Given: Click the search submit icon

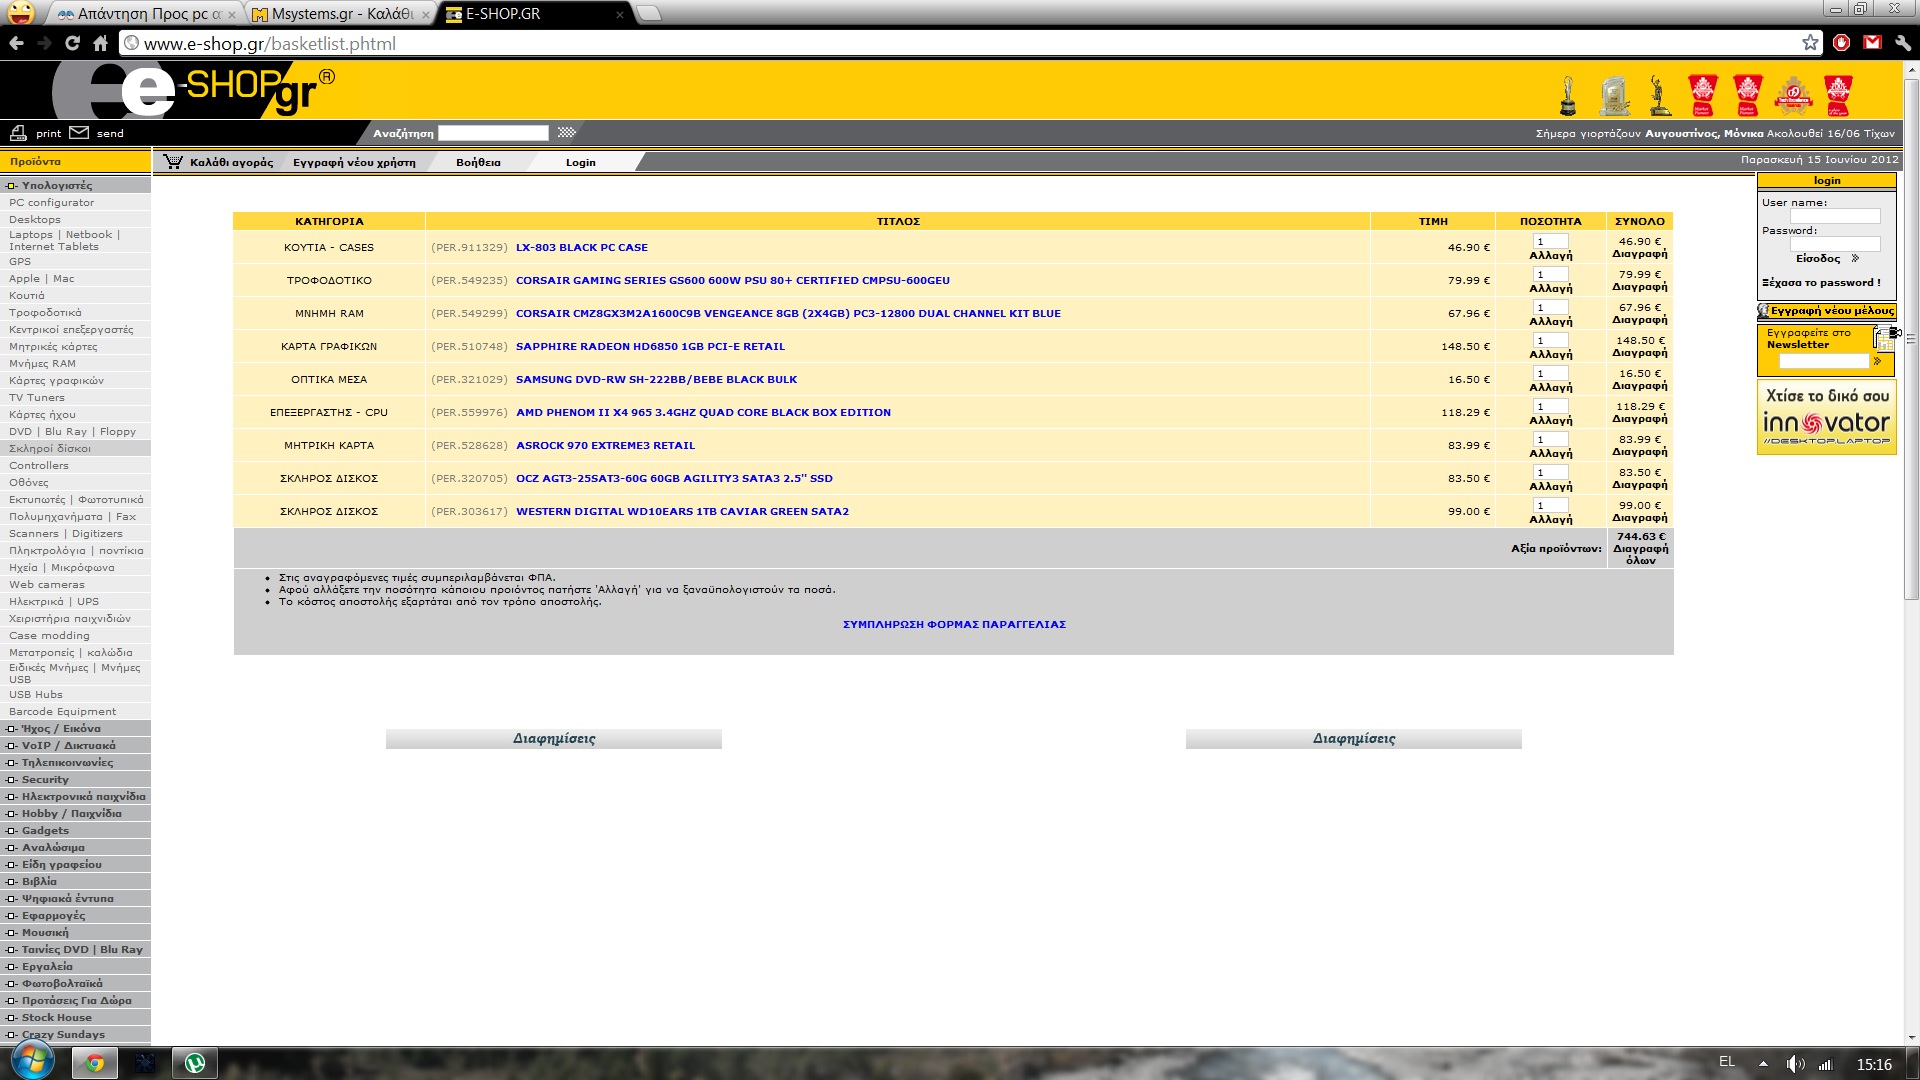Looking at the screenshot, I should point(567,133).
